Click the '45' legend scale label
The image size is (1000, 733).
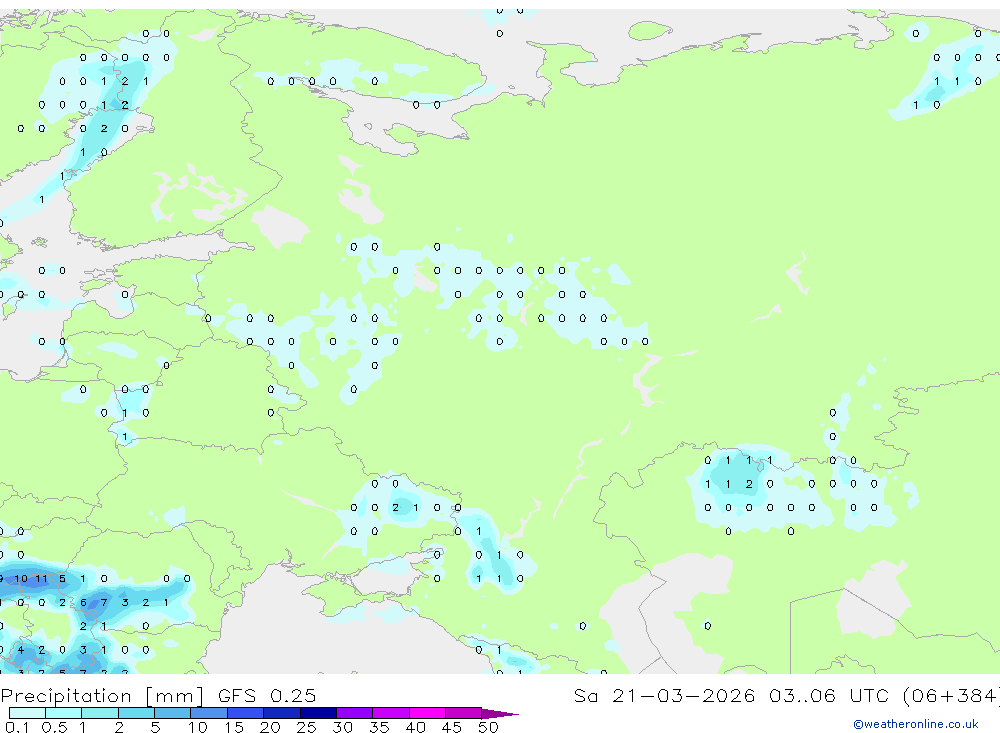(452, 727)
